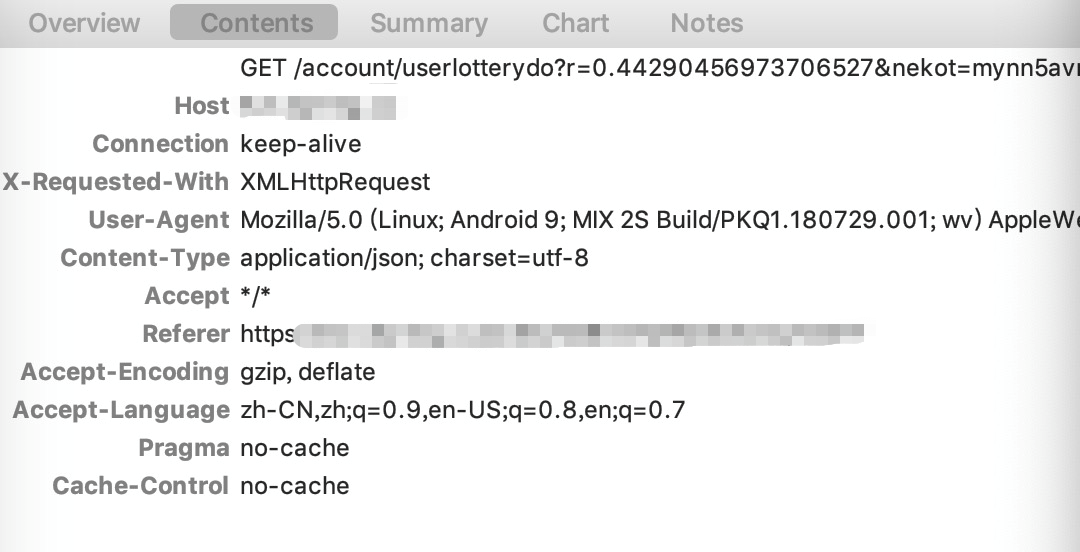Click the Connection header name
The height and width of the screenshot is (552, 1080).
[160, 144]
